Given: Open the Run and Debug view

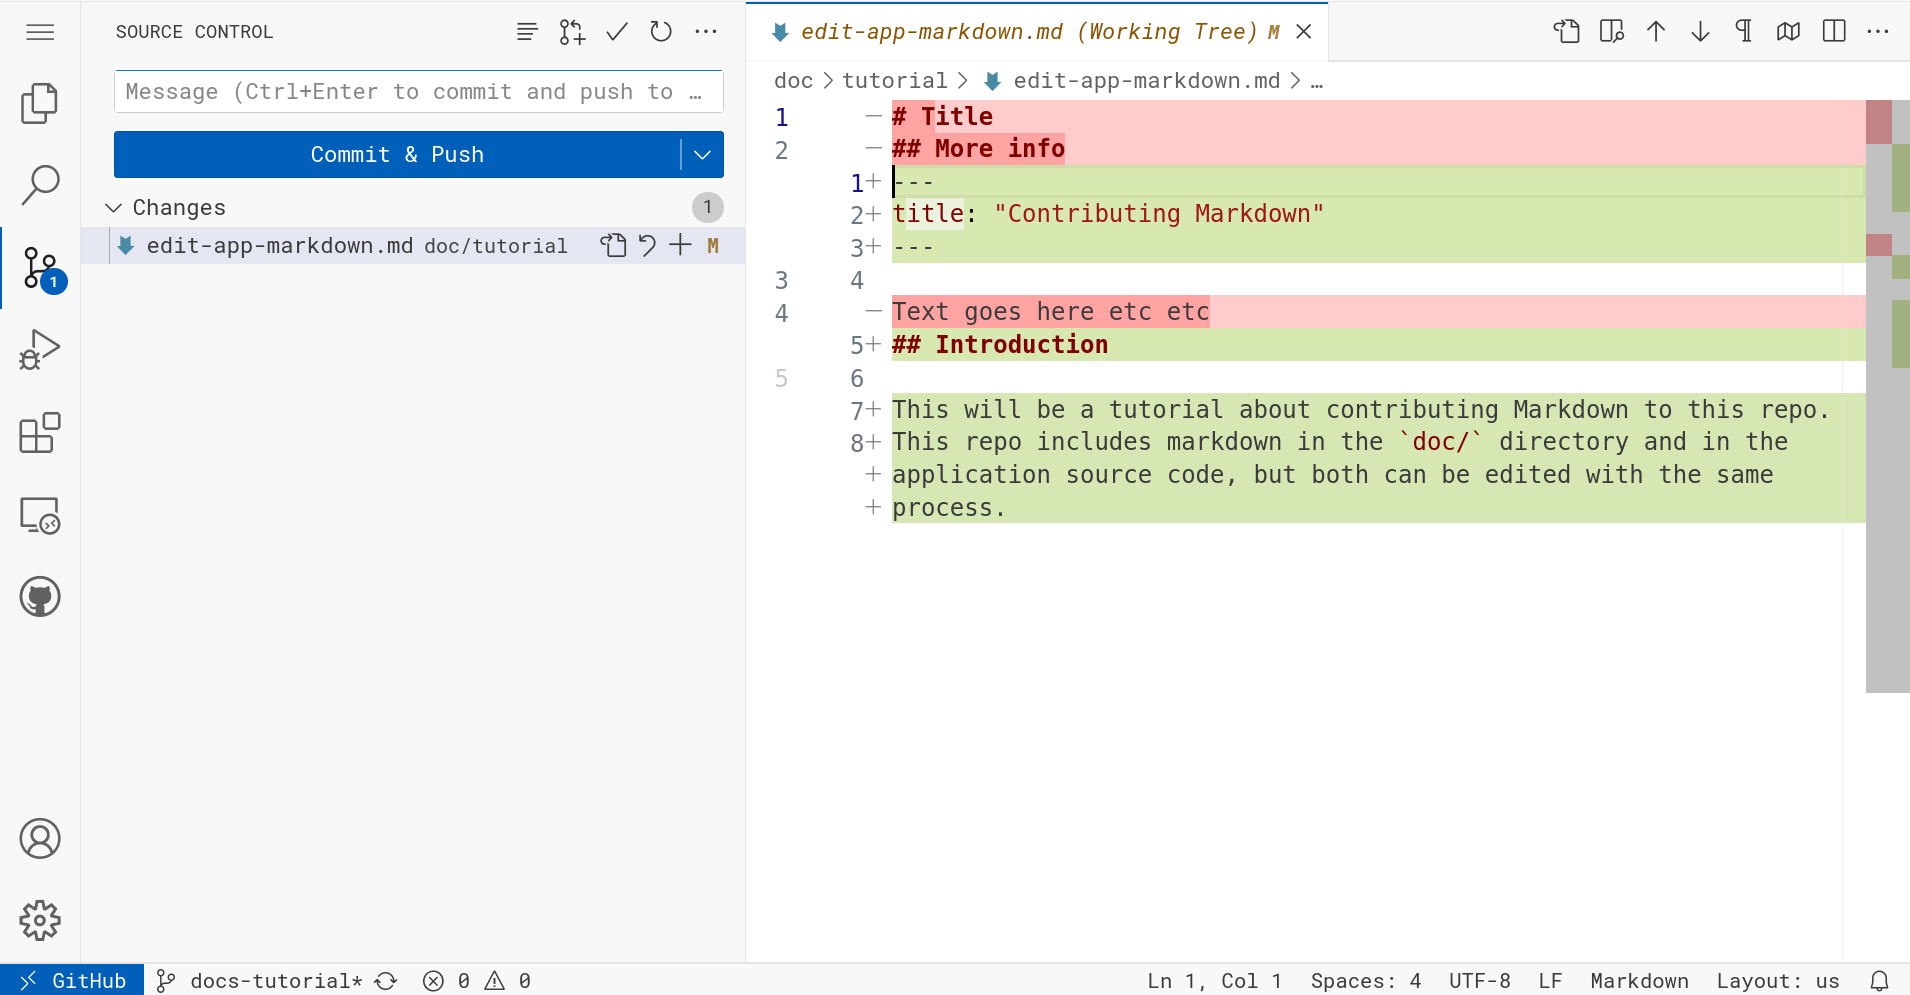Looking at the screenshot, I should [40, 350].
